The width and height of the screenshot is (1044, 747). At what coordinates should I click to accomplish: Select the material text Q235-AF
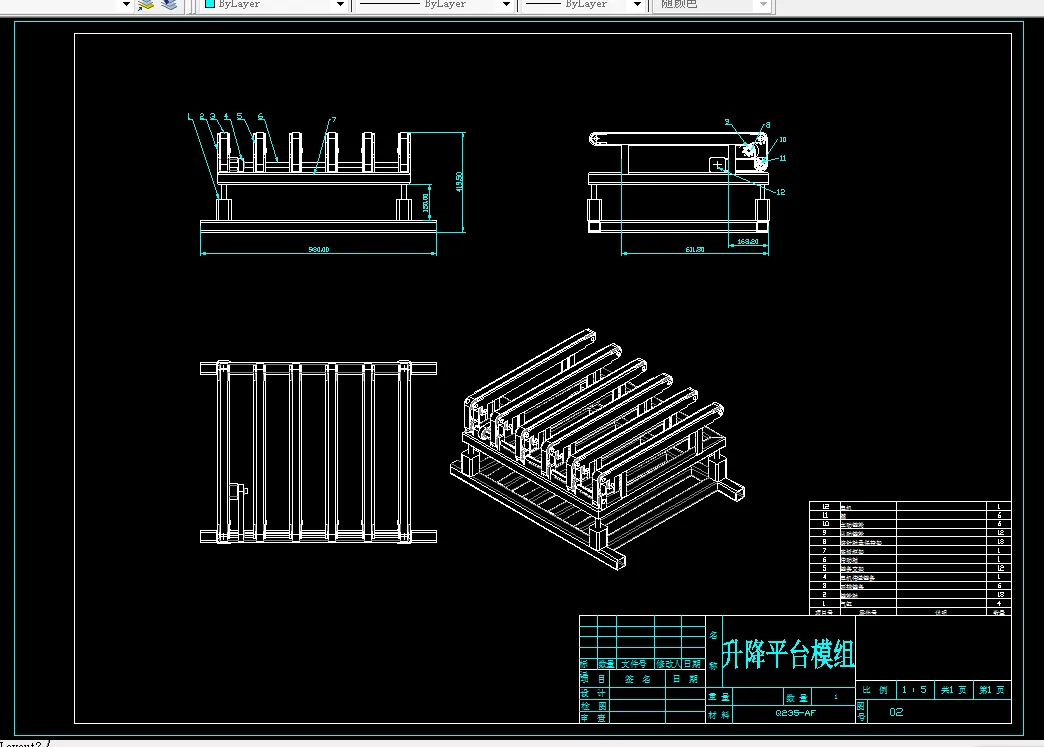click(795, 713)
